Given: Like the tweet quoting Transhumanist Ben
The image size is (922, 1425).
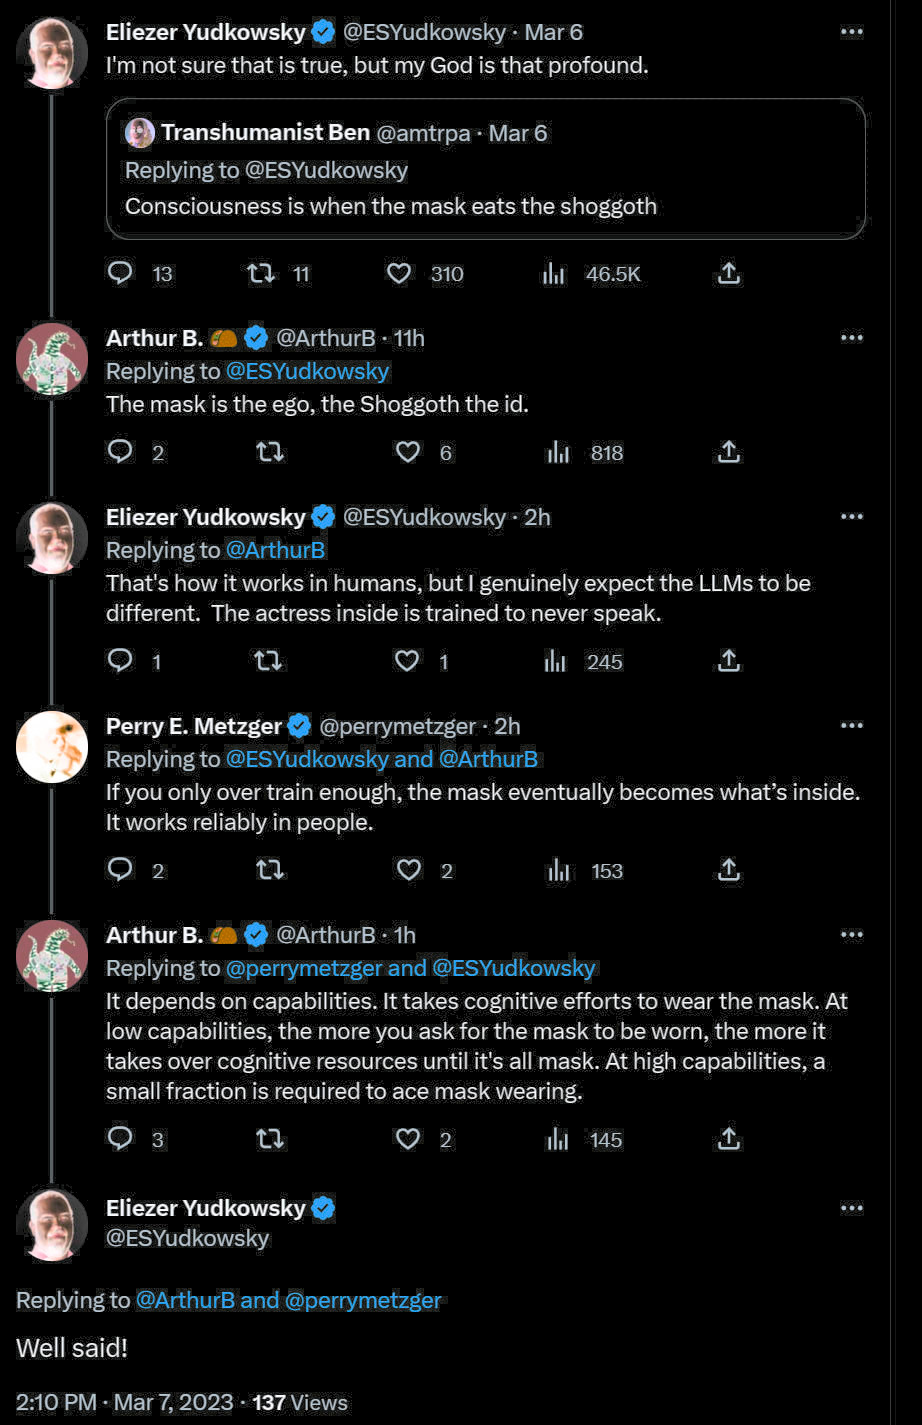Looking at the screenshot, I should click(x=399, y=273).
